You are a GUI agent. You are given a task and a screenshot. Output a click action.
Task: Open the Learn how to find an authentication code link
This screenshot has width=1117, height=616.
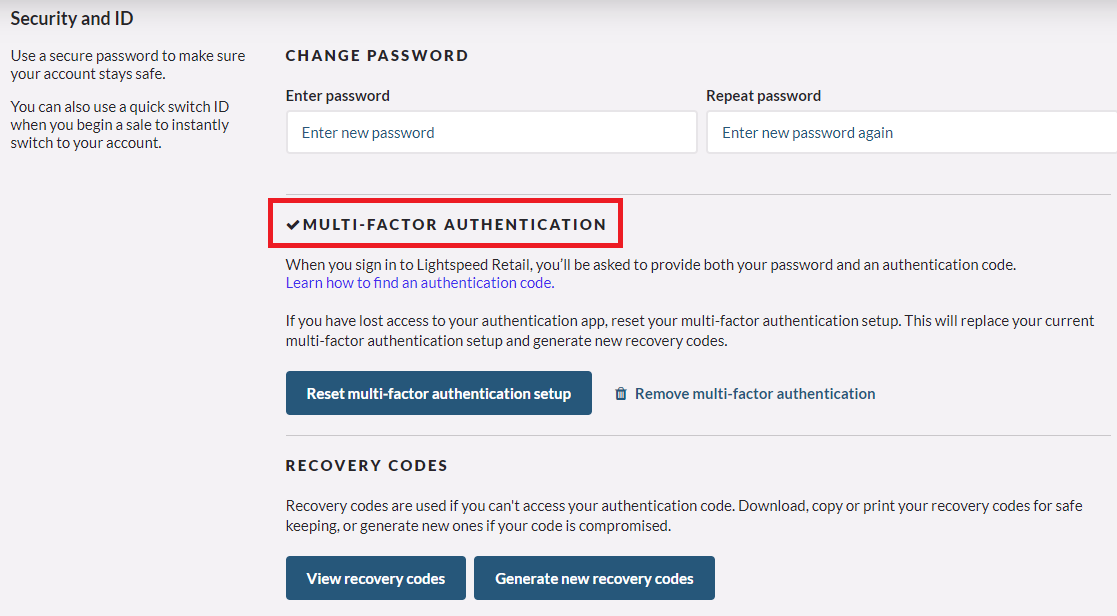point(419,283)
